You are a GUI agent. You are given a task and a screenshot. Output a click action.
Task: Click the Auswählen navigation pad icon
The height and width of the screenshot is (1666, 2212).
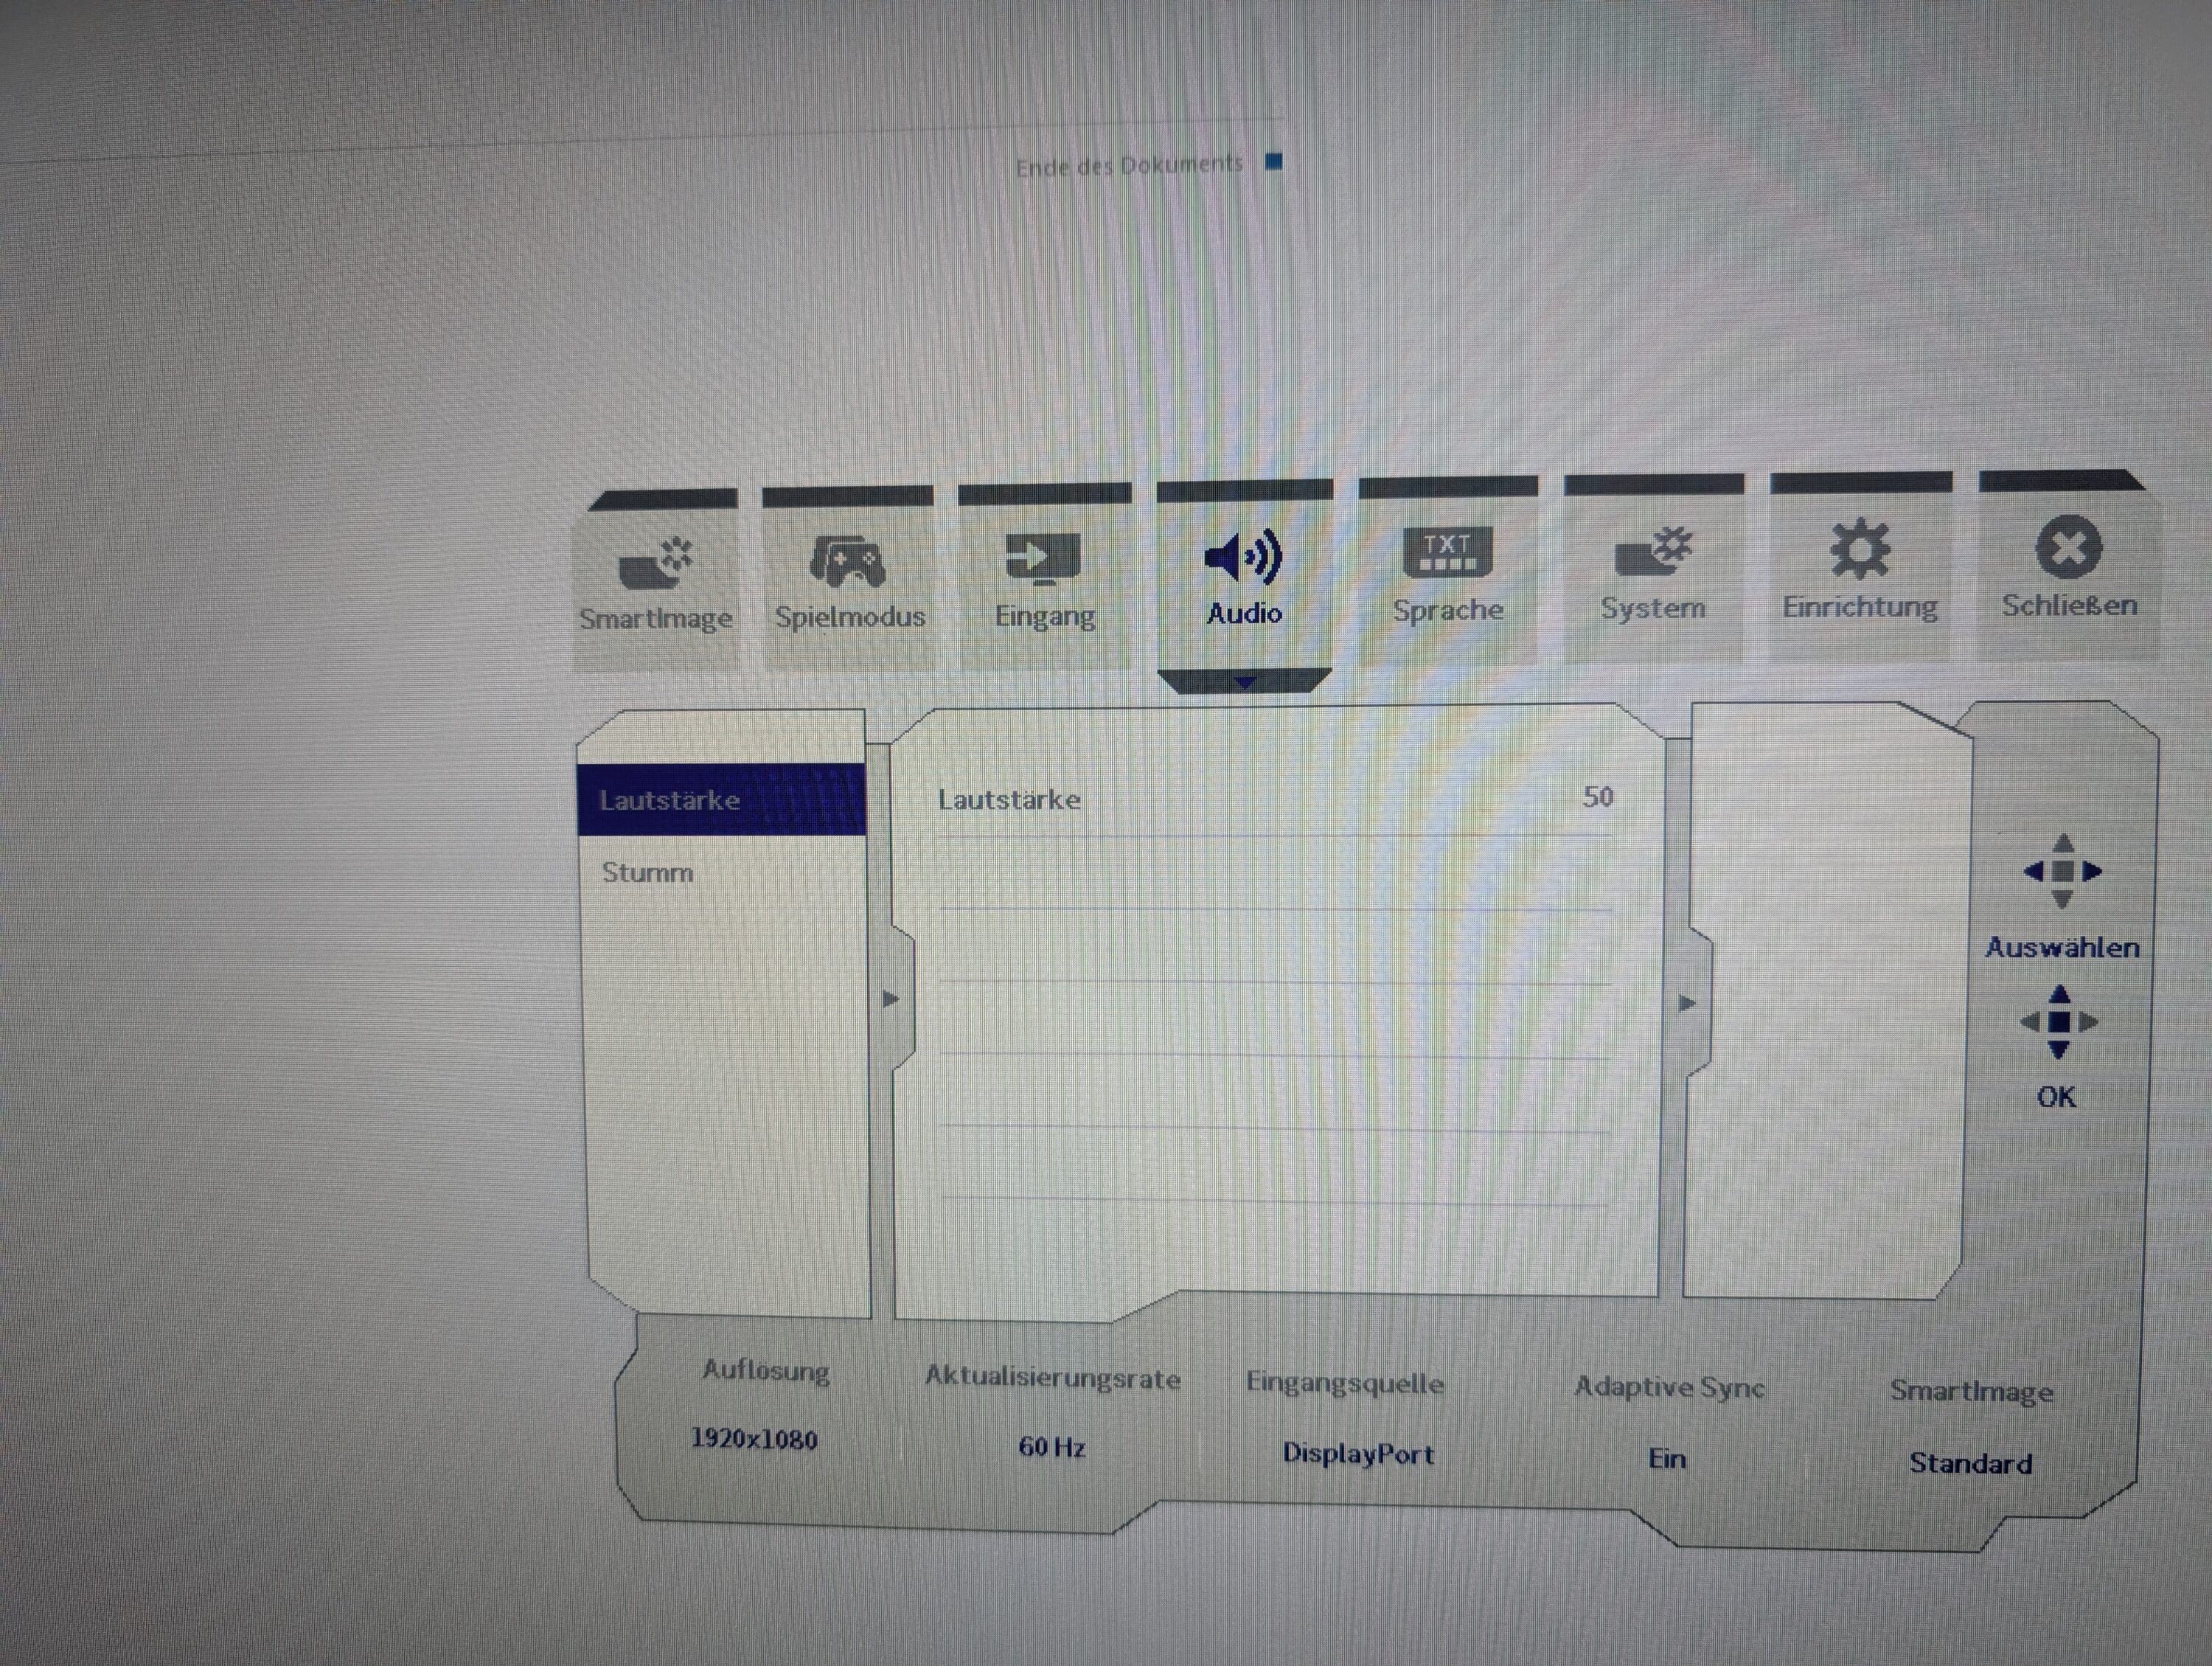click(x=2062, y=871)
